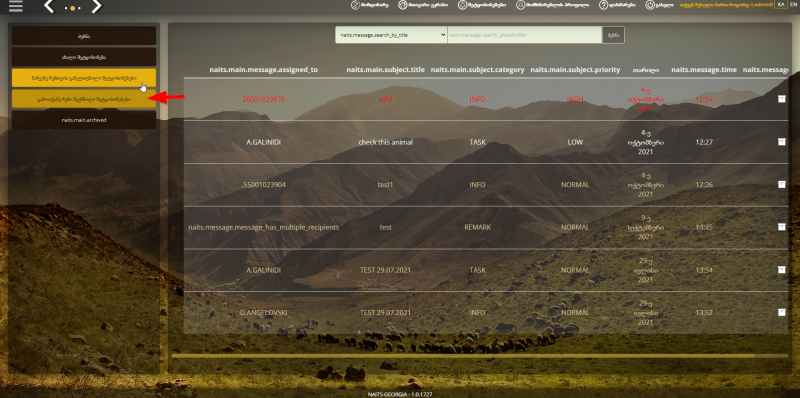Select A.GALINIDI in the LOW priority row
This screenshot has width=800, height=398.
263,142
